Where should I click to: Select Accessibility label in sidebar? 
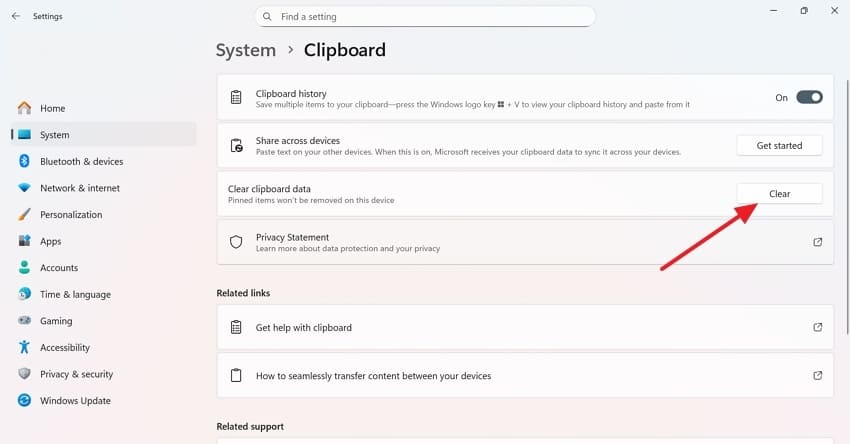(65, 347)
